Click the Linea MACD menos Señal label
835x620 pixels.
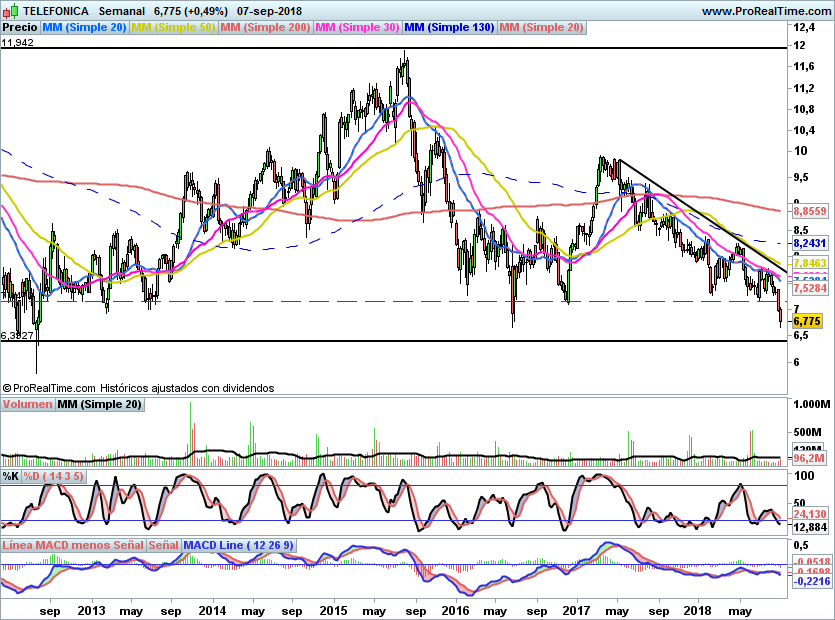click(72, 546)
